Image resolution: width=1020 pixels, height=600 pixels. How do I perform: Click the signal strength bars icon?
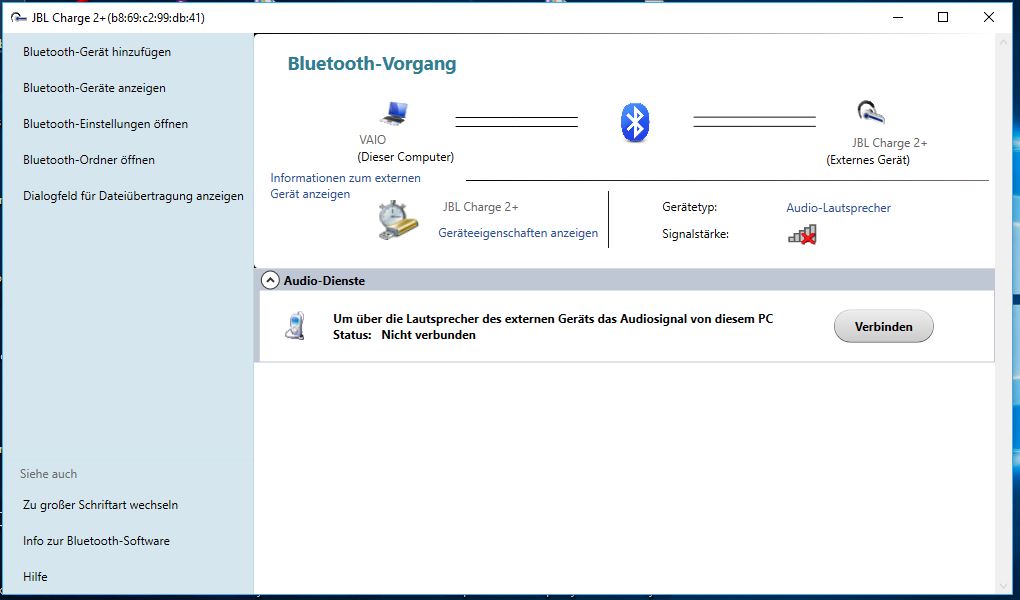pos(802,234)
